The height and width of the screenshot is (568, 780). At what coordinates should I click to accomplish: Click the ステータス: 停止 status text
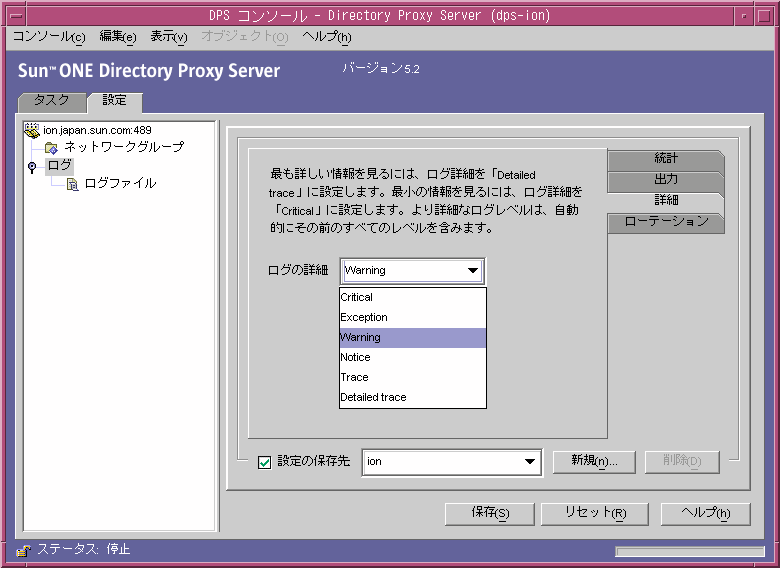84,550
